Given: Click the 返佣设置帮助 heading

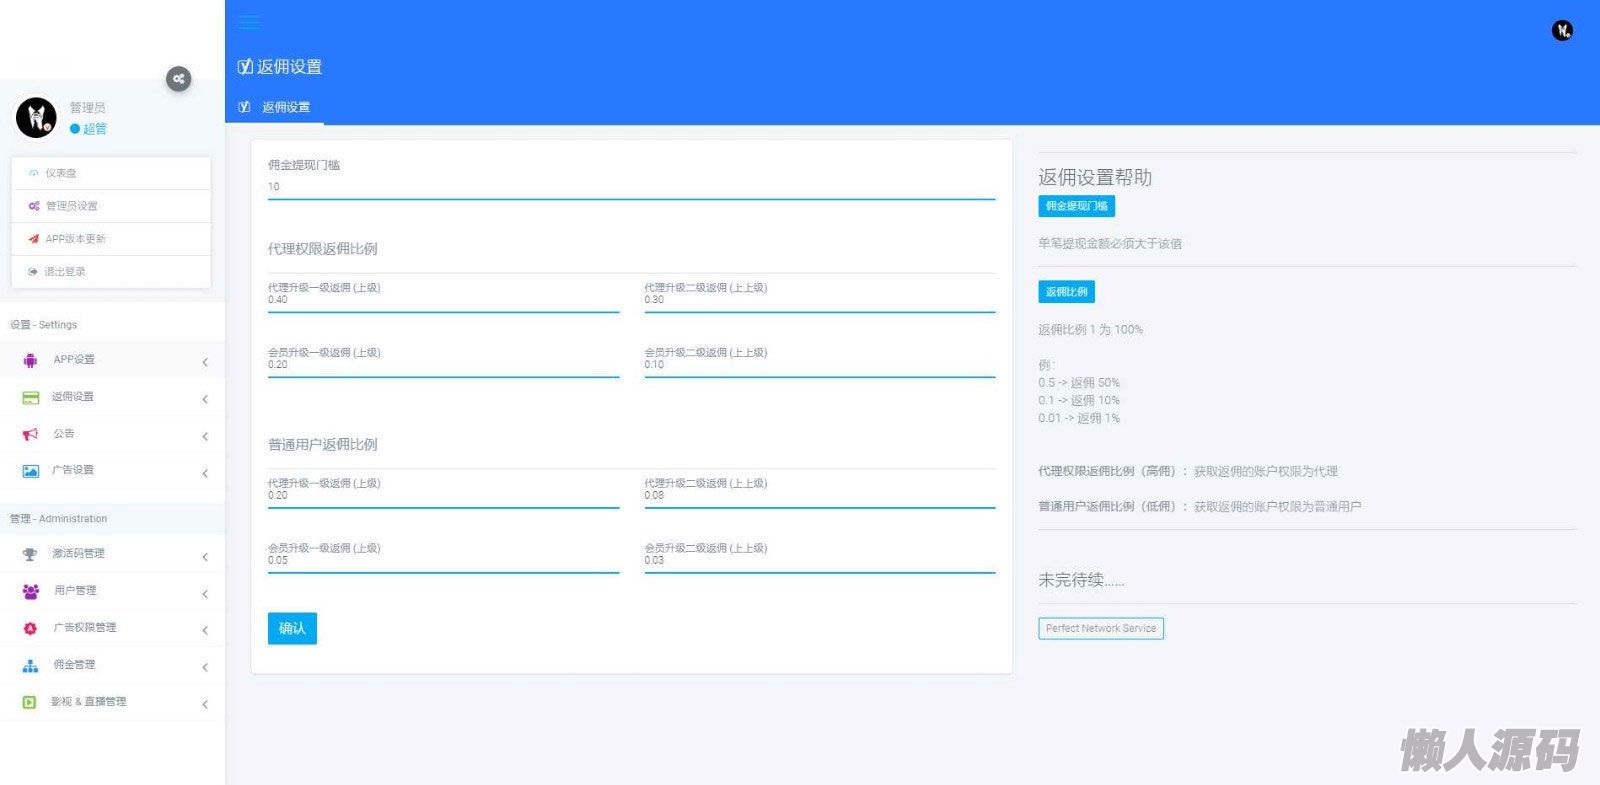Looking at the screenshot, I should point(1095,178).
